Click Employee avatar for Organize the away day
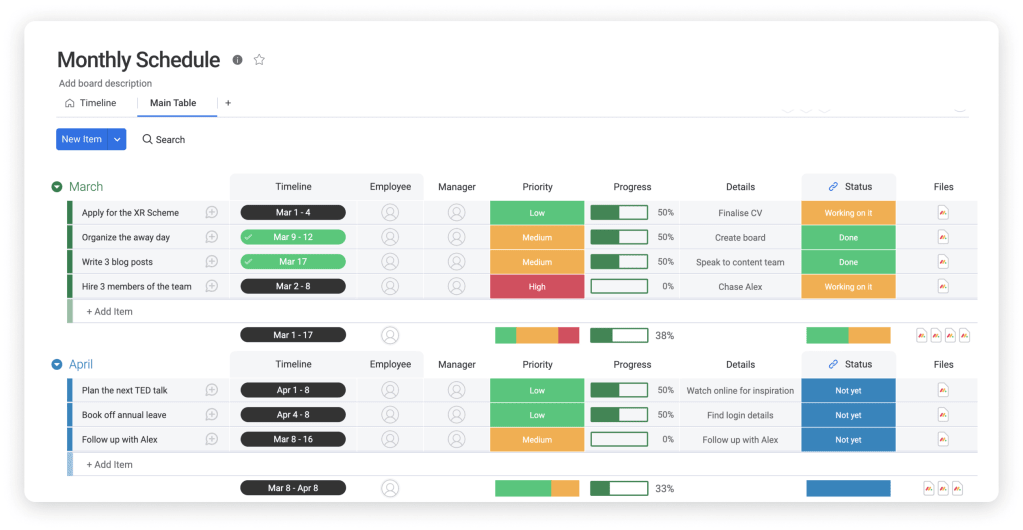Image resolution: width=1023 pixels, height=530 pixels. [x=390, y=238]
